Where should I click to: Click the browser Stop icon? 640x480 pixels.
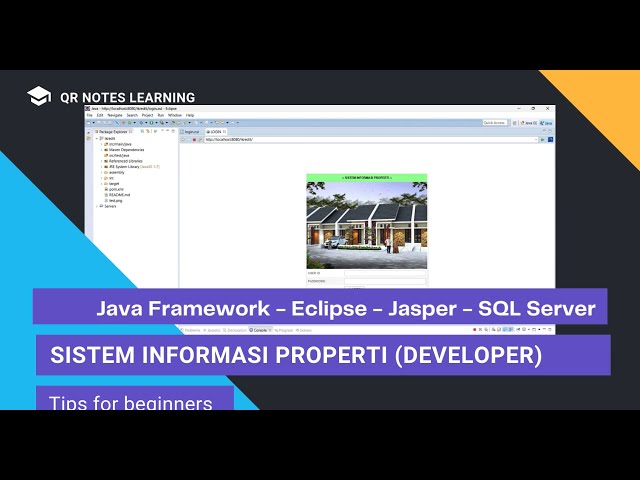coord(194,140)
